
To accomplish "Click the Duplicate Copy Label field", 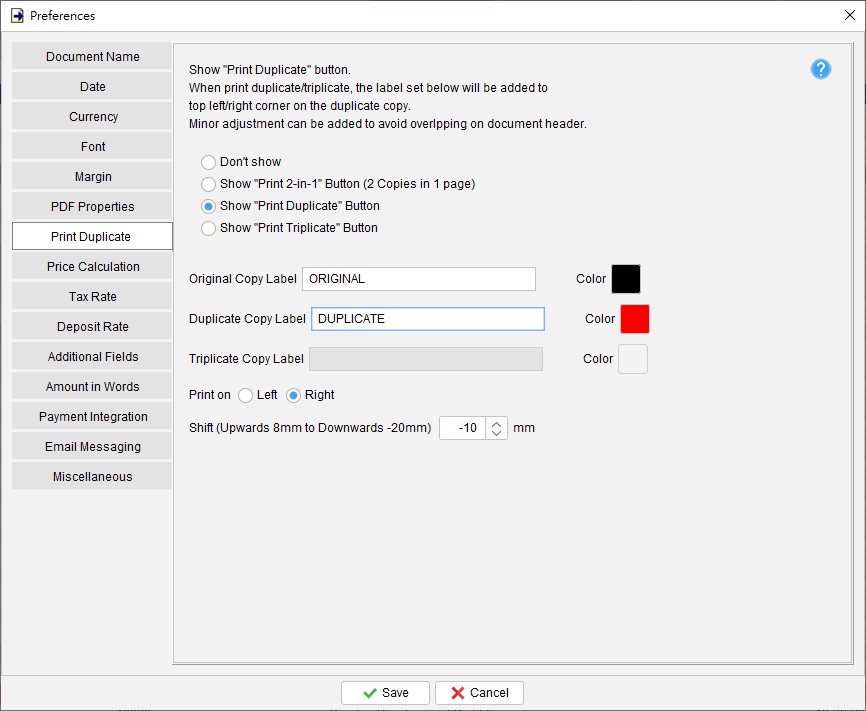I will point(428,319).
